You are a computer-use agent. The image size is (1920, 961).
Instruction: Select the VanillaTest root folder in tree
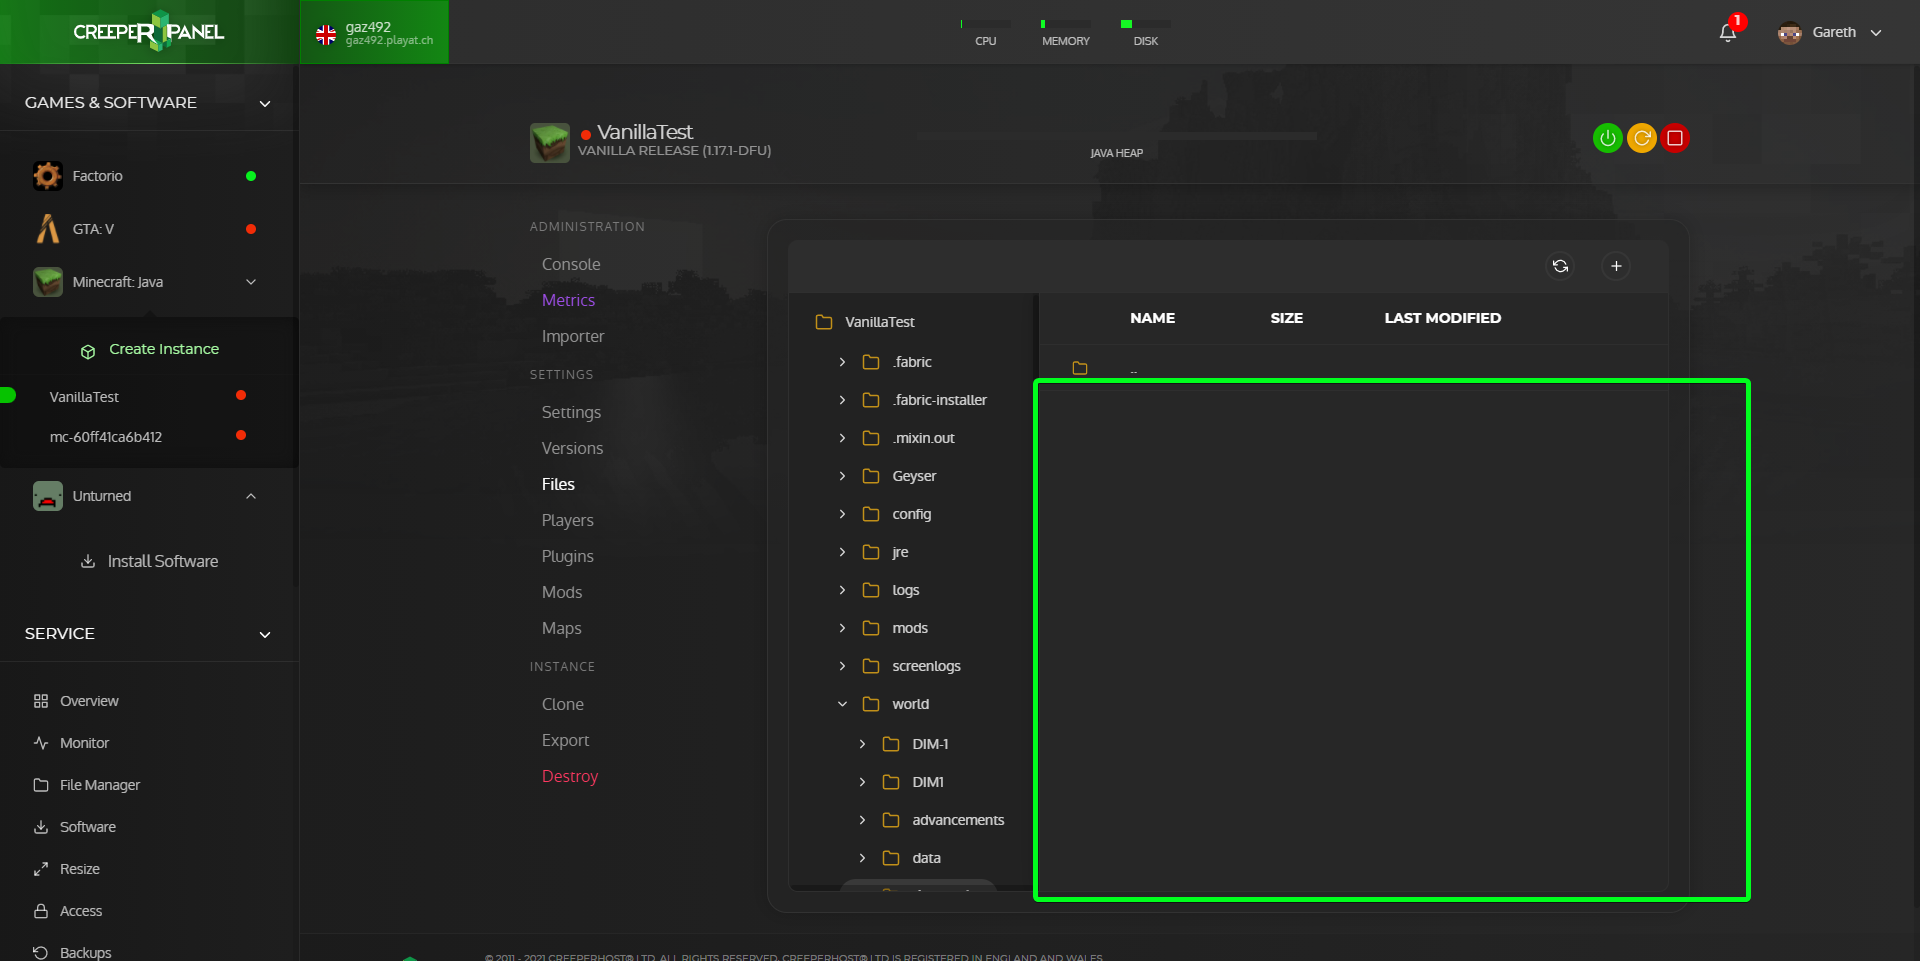(x=880, y=322)
